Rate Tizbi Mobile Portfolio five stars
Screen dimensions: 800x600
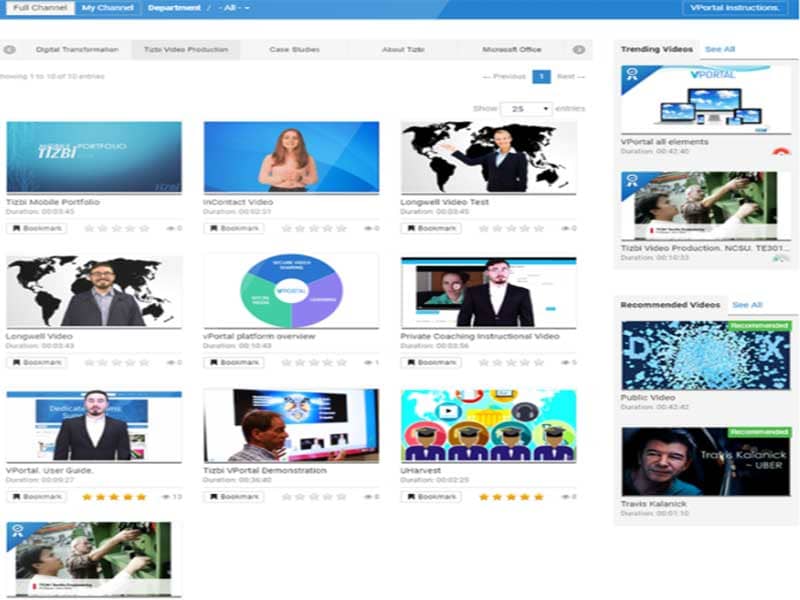tap(144, 228)
